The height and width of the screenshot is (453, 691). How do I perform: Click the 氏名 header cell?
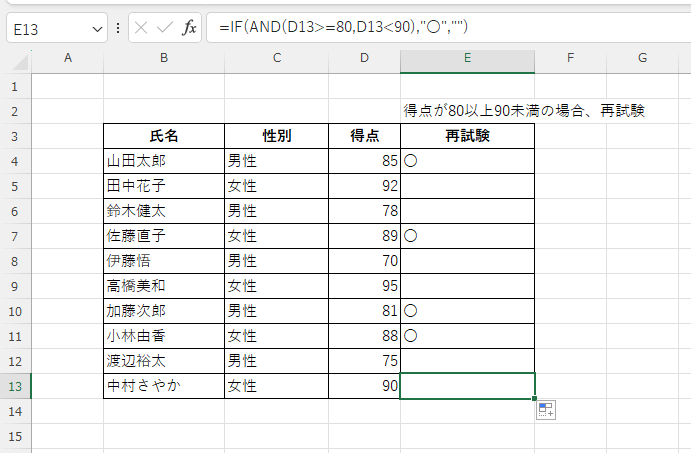coord(164,136)
